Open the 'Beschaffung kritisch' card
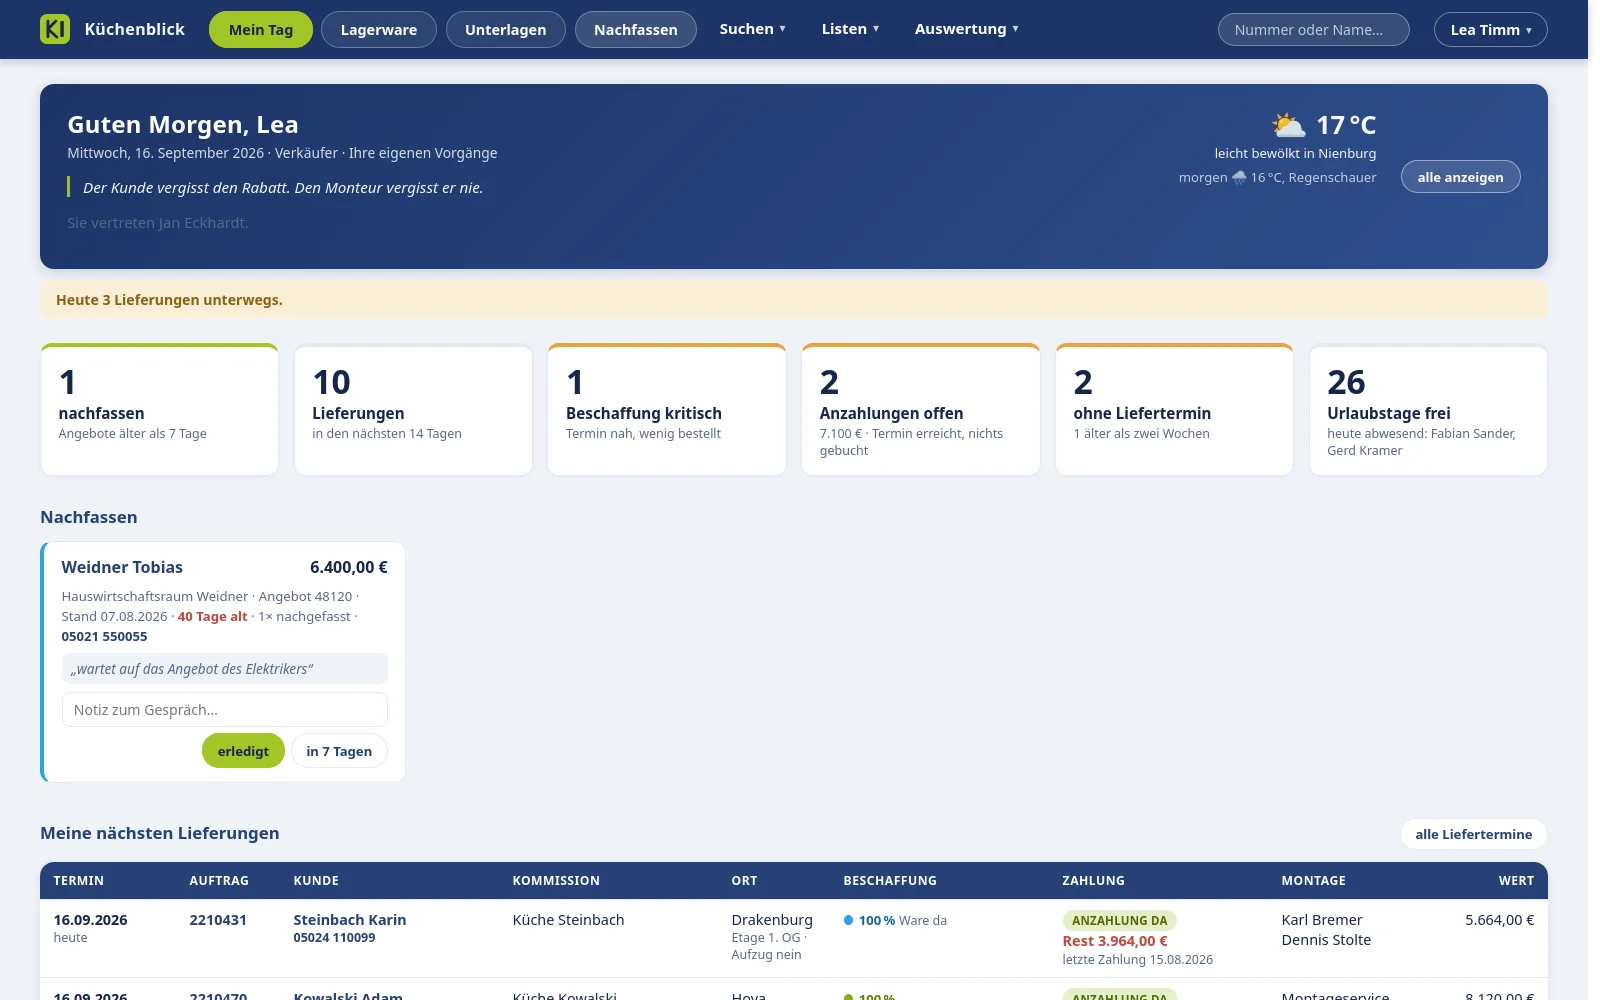This screenshot has height=1000, width=1600. (667, 410)
